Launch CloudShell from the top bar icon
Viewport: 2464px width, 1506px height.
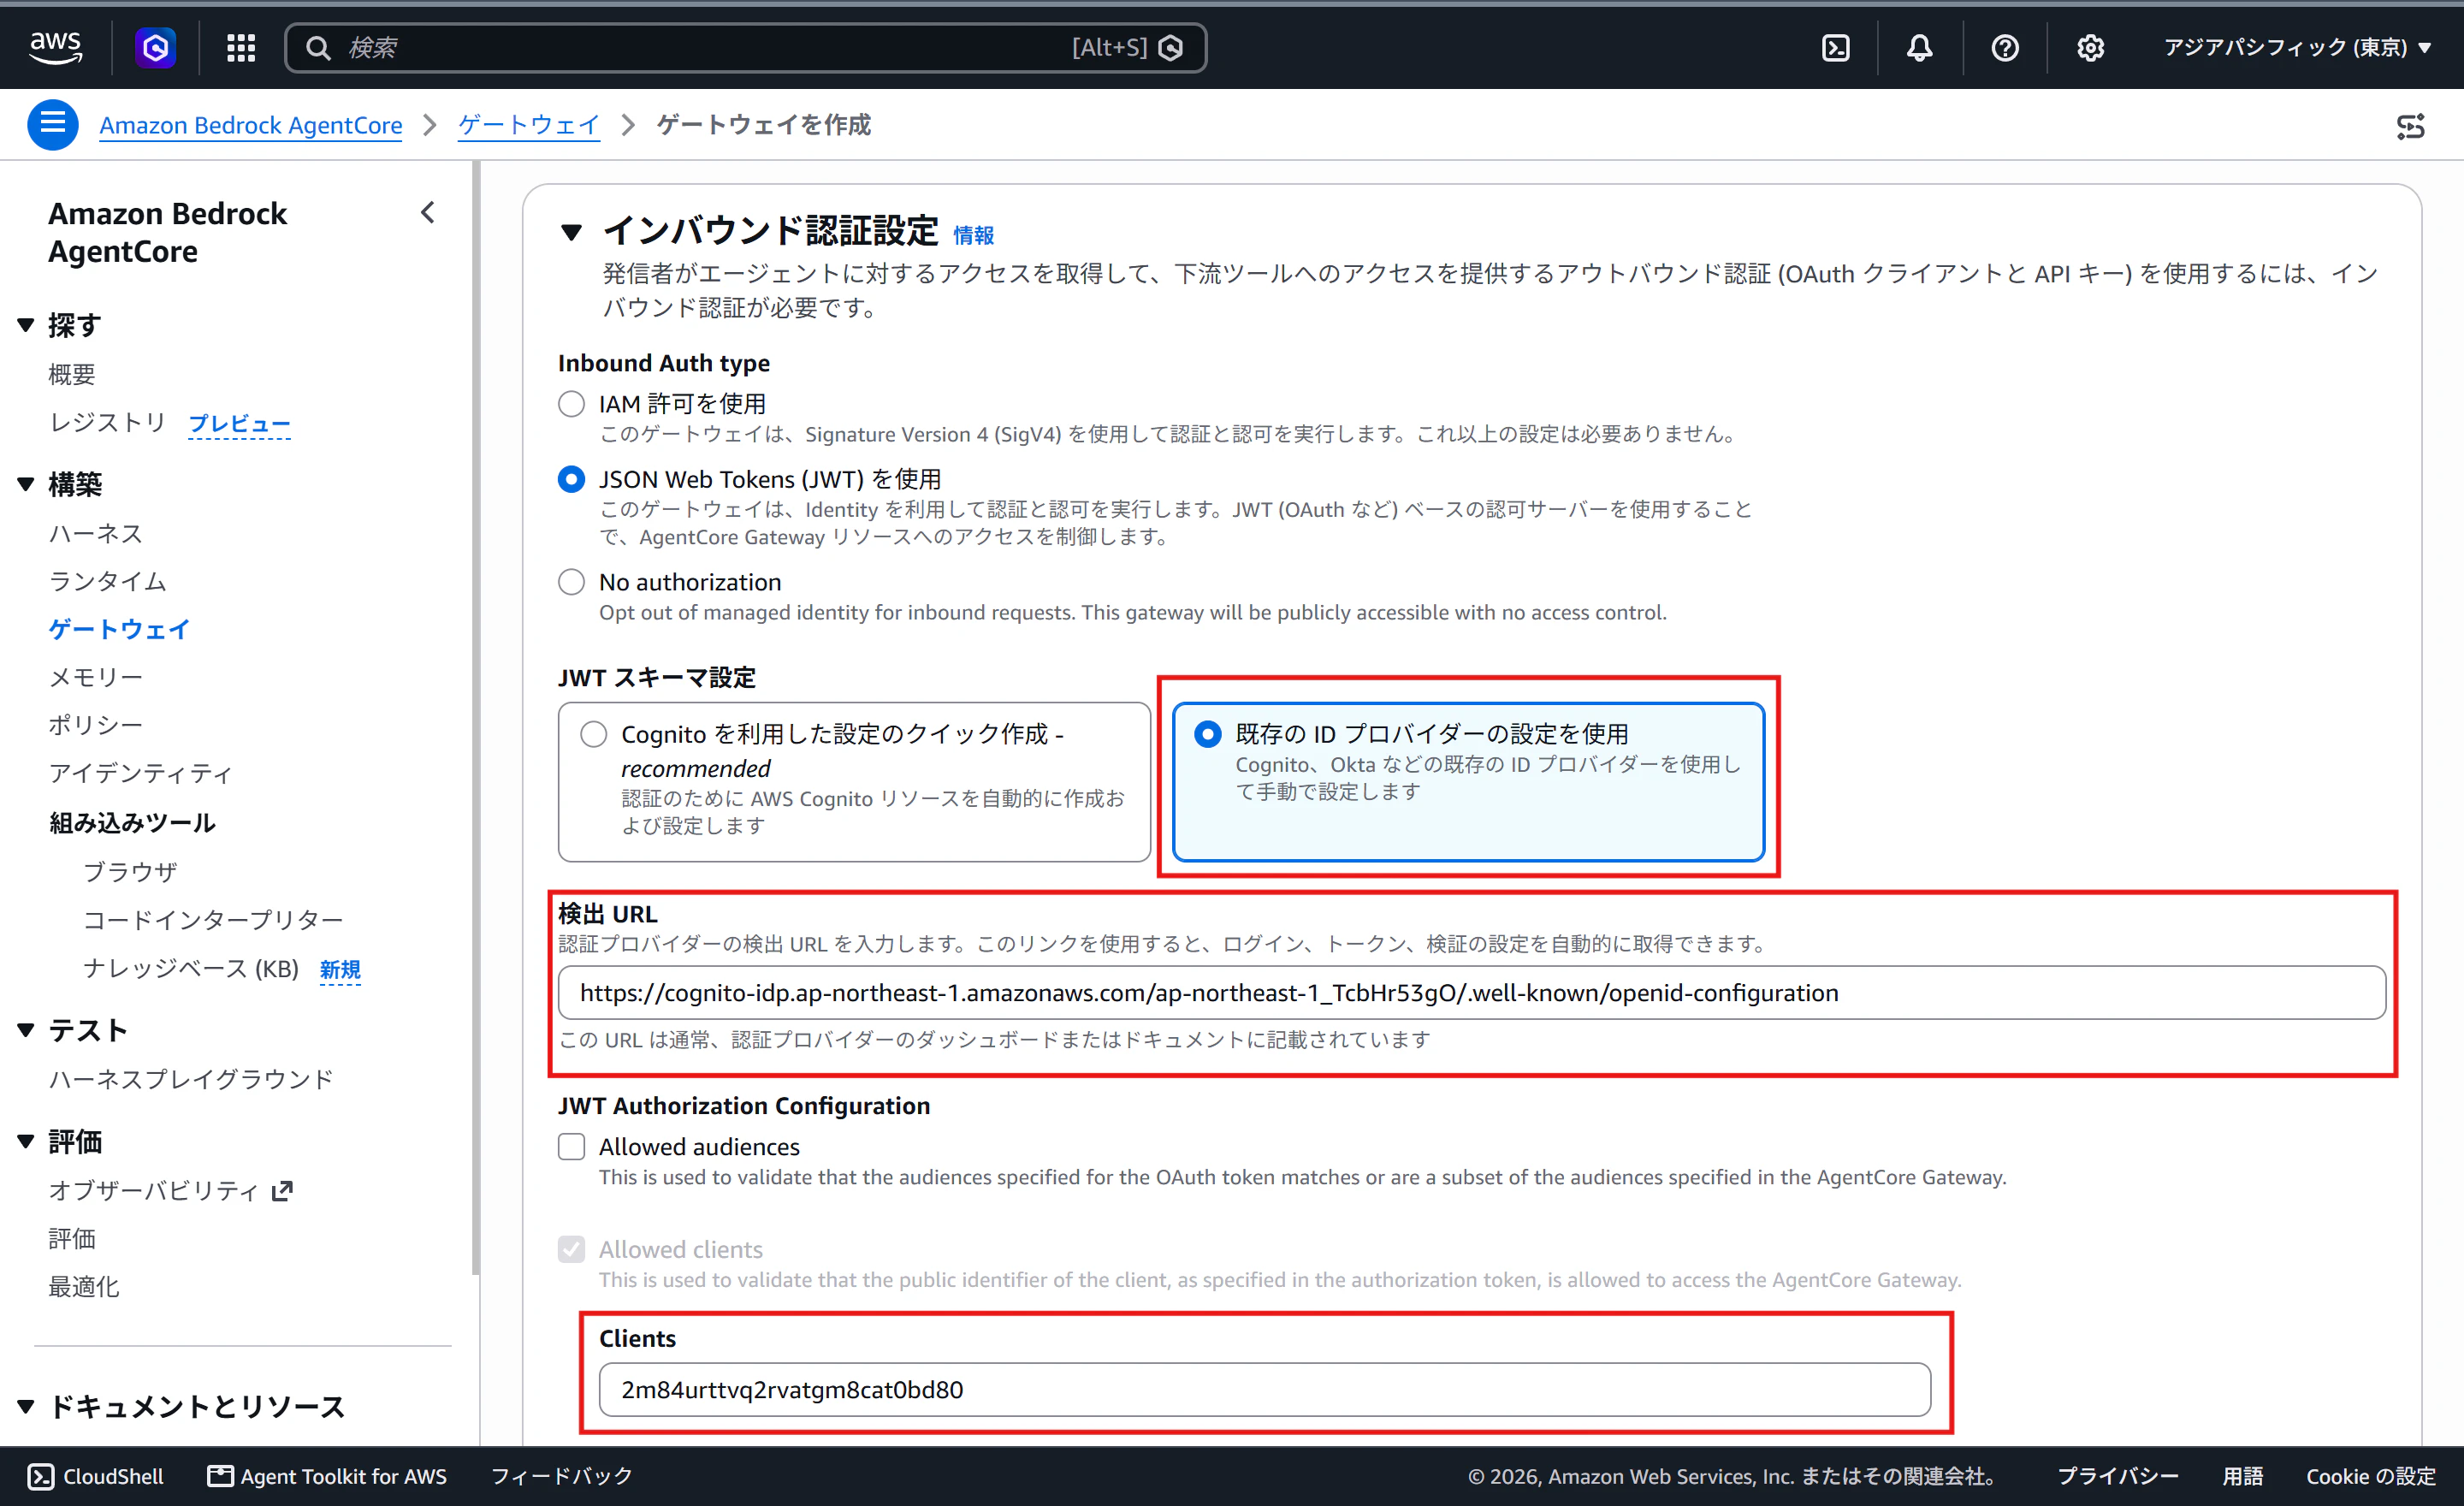[x=1836, y=47]
